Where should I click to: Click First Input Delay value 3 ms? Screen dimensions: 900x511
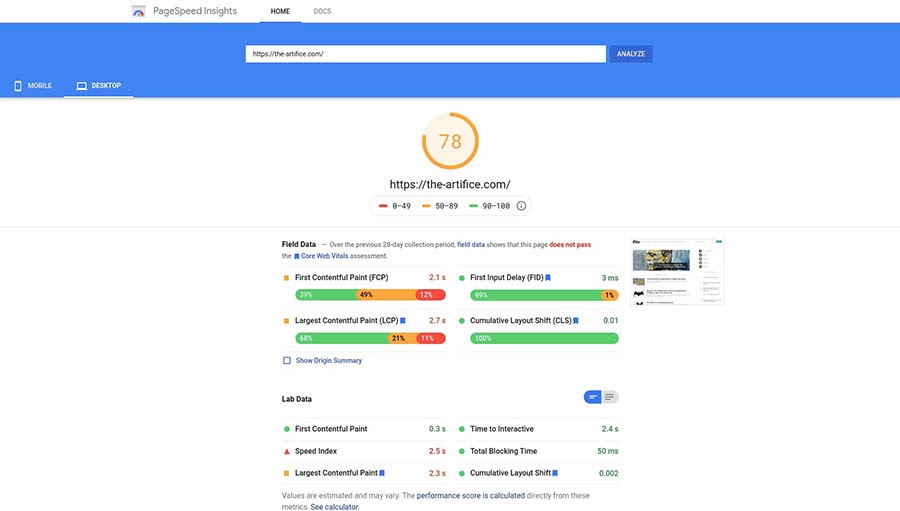click(x=610, y=278)
